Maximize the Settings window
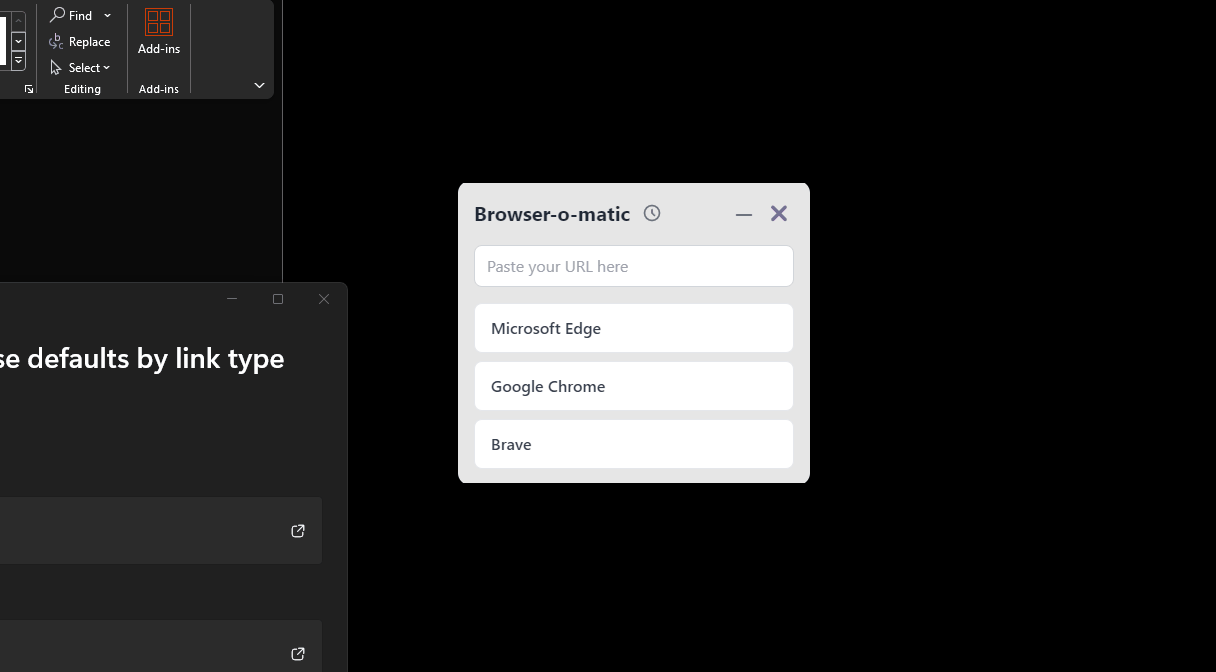The height and width of the screenshot is (672, 1216). pyautogui.click(x=278, y=299)
